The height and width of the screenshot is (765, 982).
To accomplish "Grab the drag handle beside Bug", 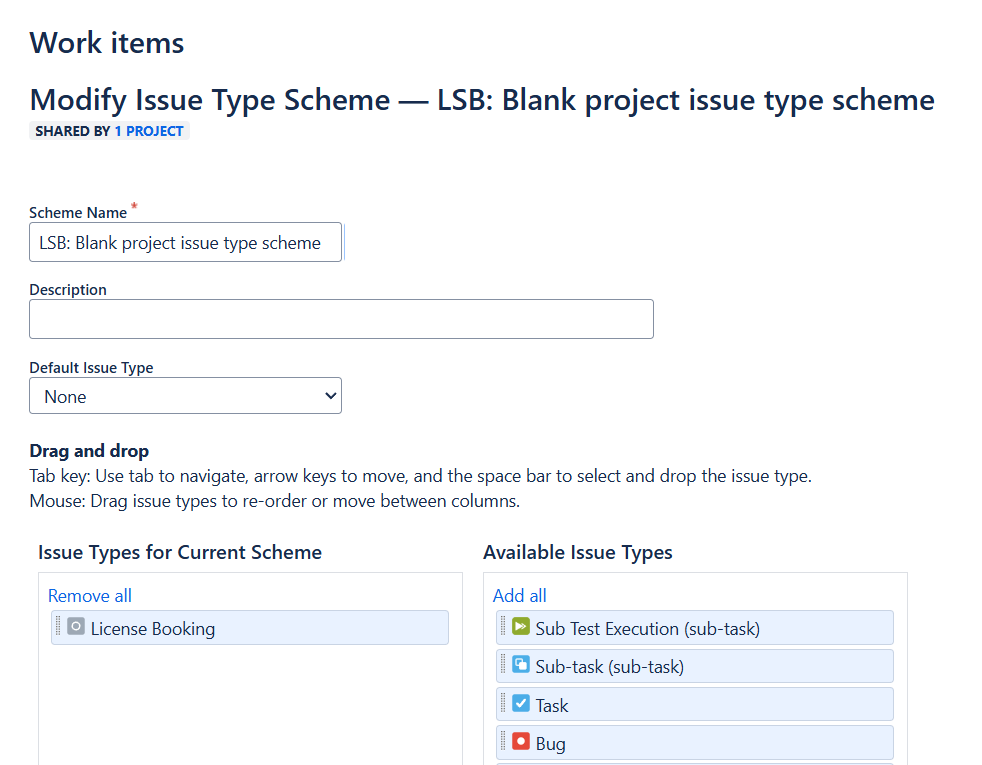I will 503,741.
